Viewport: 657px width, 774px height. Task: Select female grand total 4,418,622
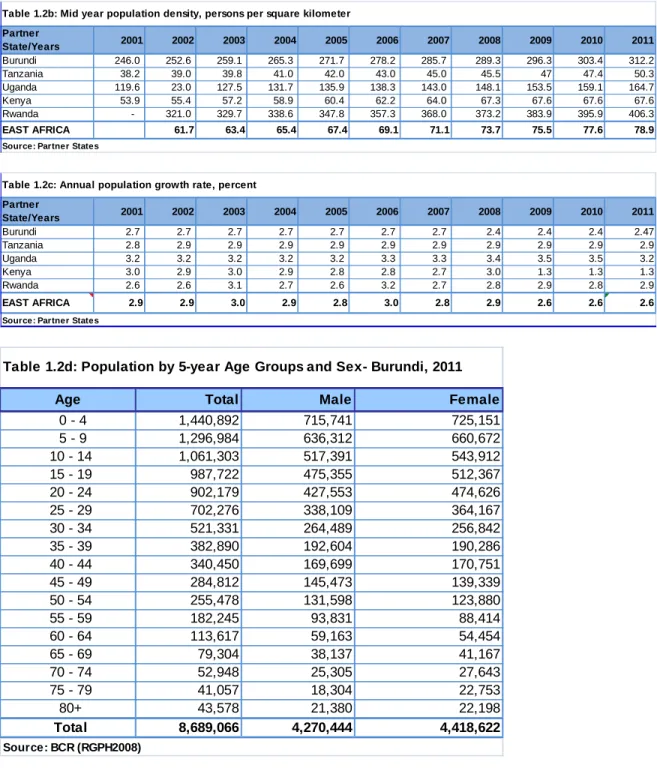click(x=470, y=727)
